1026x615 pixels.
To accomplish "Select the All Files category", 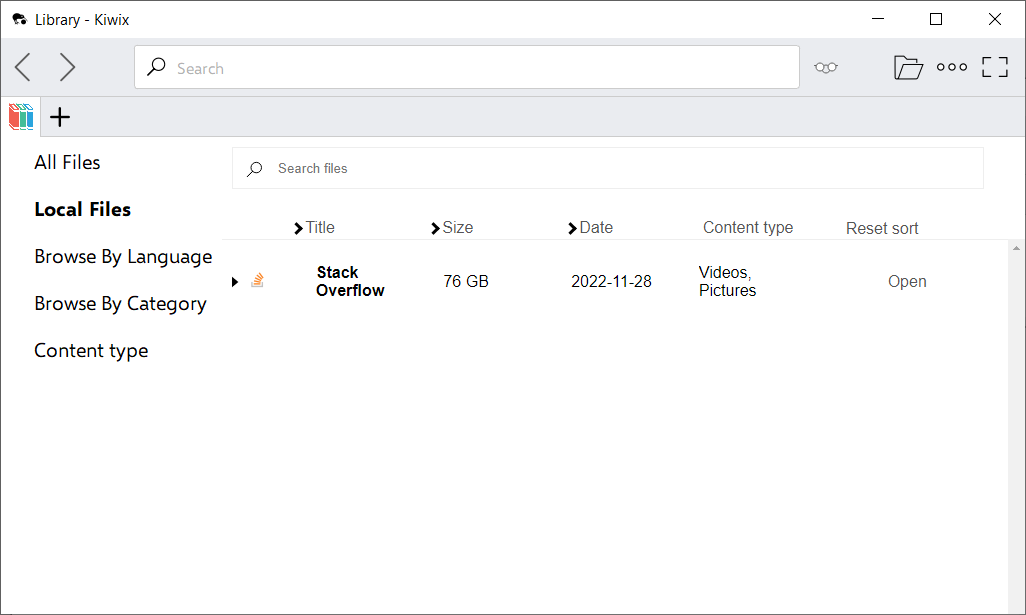I will 67,162.
